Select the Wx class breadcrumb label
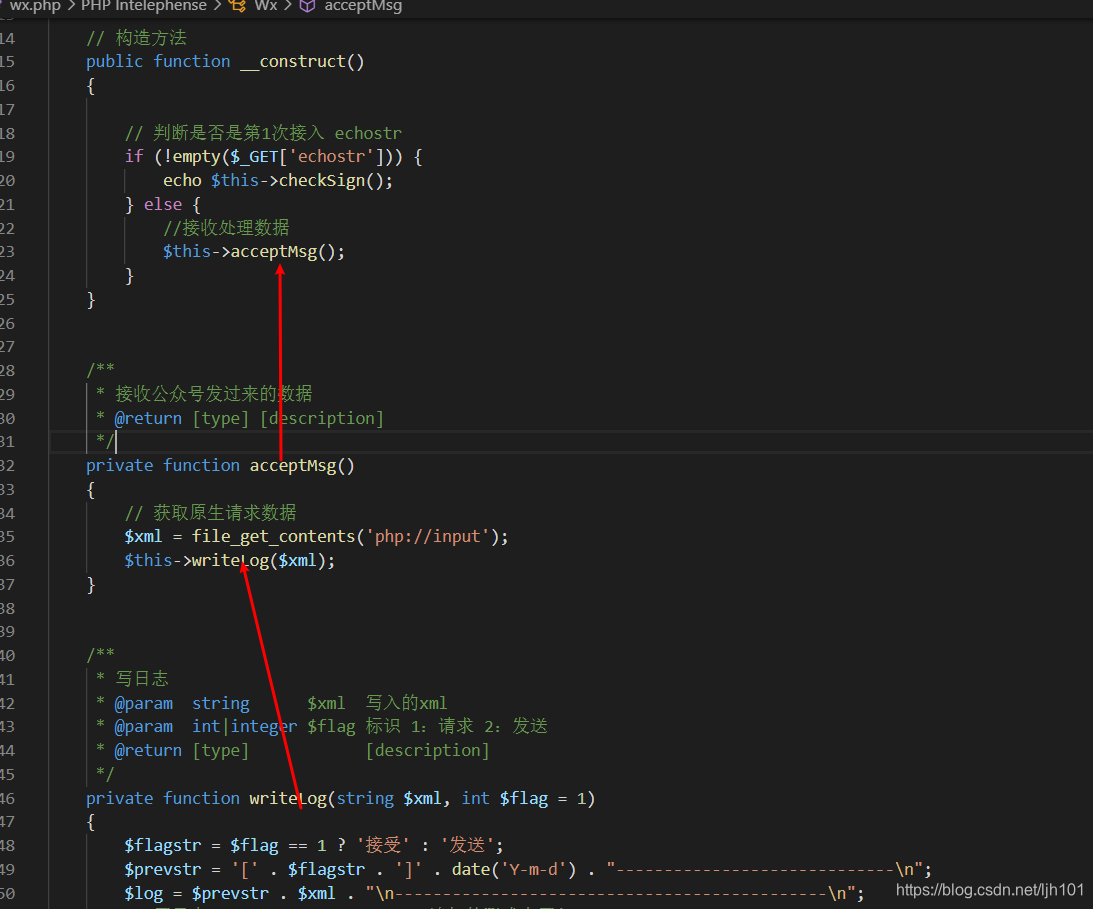The image size is (1093, 909). pyautogui.click(x=266, y=6)
